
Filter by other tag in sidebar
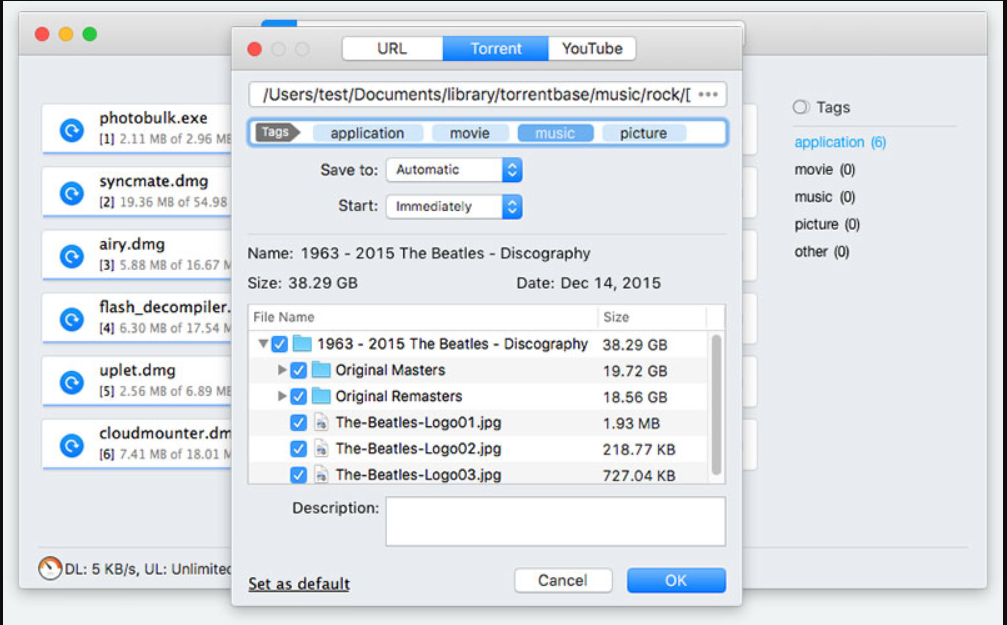point(822,252)
